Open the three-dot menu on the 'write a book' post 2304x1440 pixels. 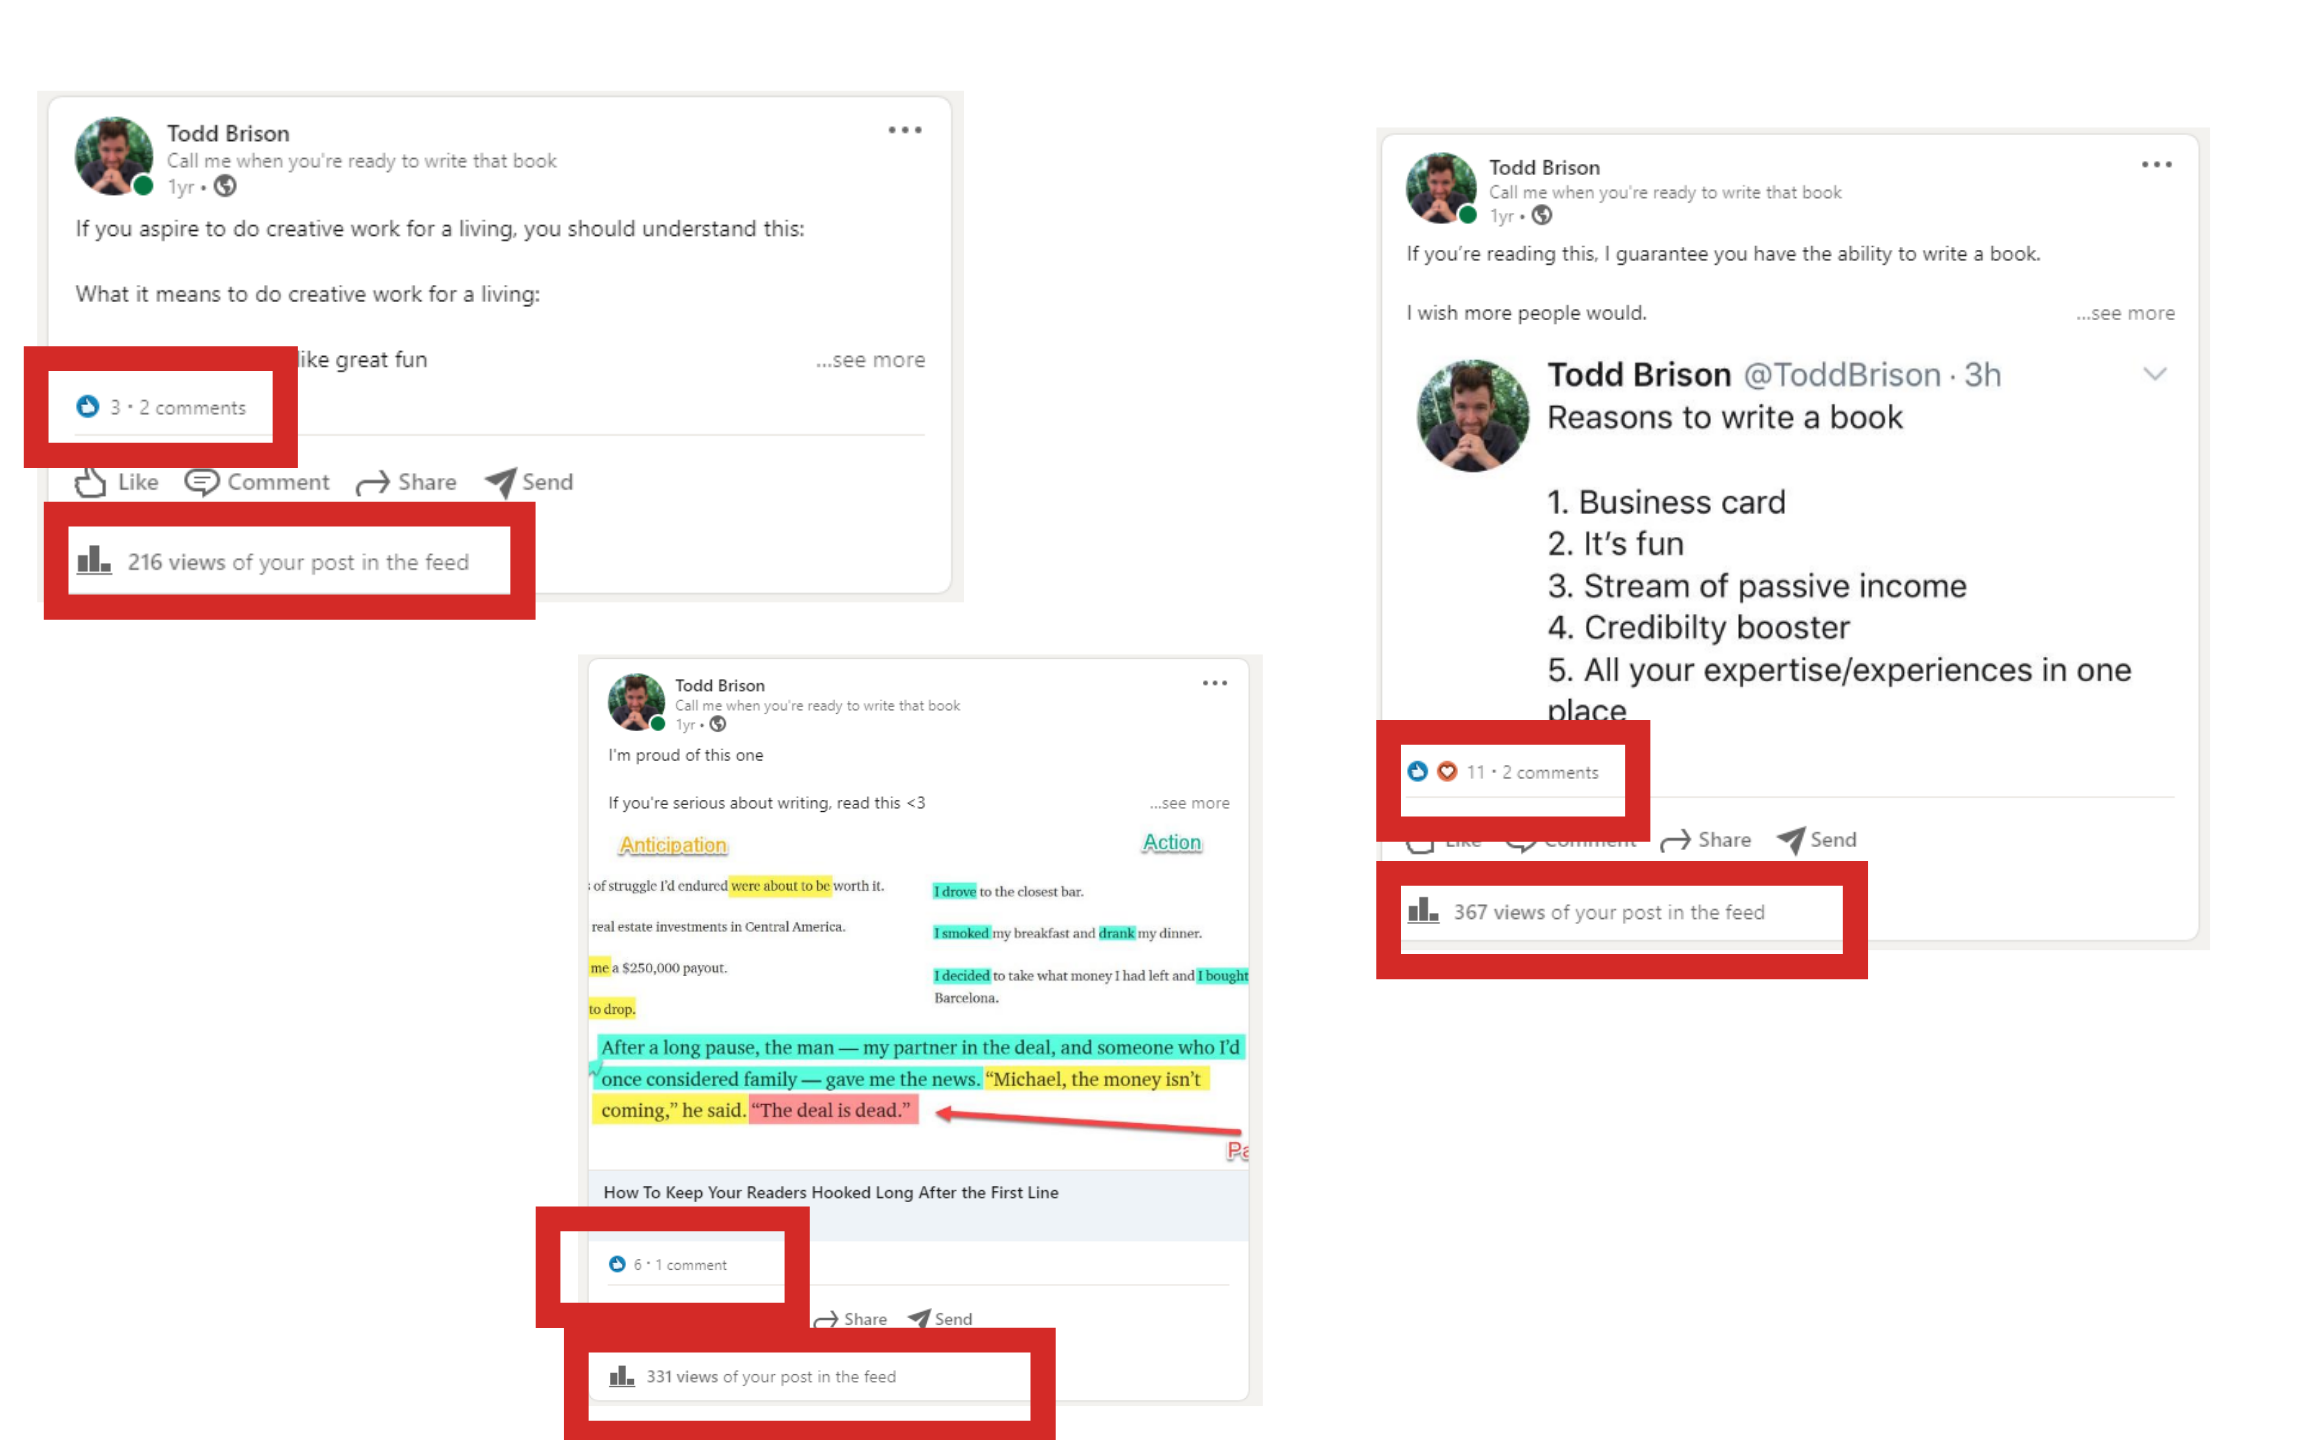point(2157,164)
